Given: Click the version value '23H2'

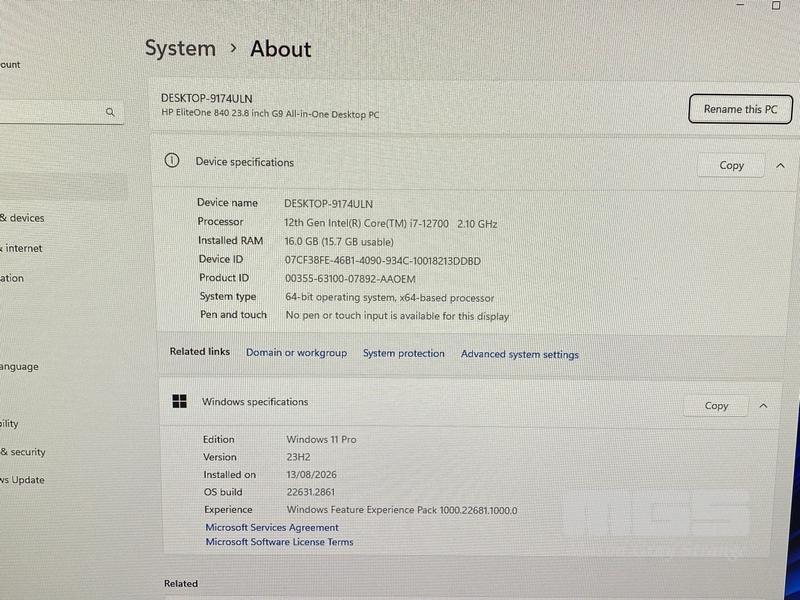Looking at the screenshot, I should [x=298, y=457].
